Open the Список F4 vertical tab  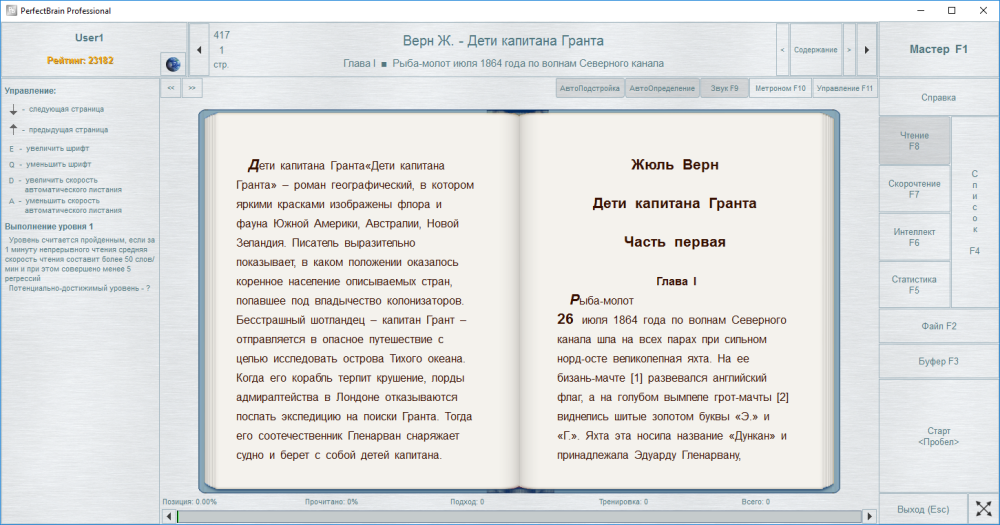click(x=974, y=212)
